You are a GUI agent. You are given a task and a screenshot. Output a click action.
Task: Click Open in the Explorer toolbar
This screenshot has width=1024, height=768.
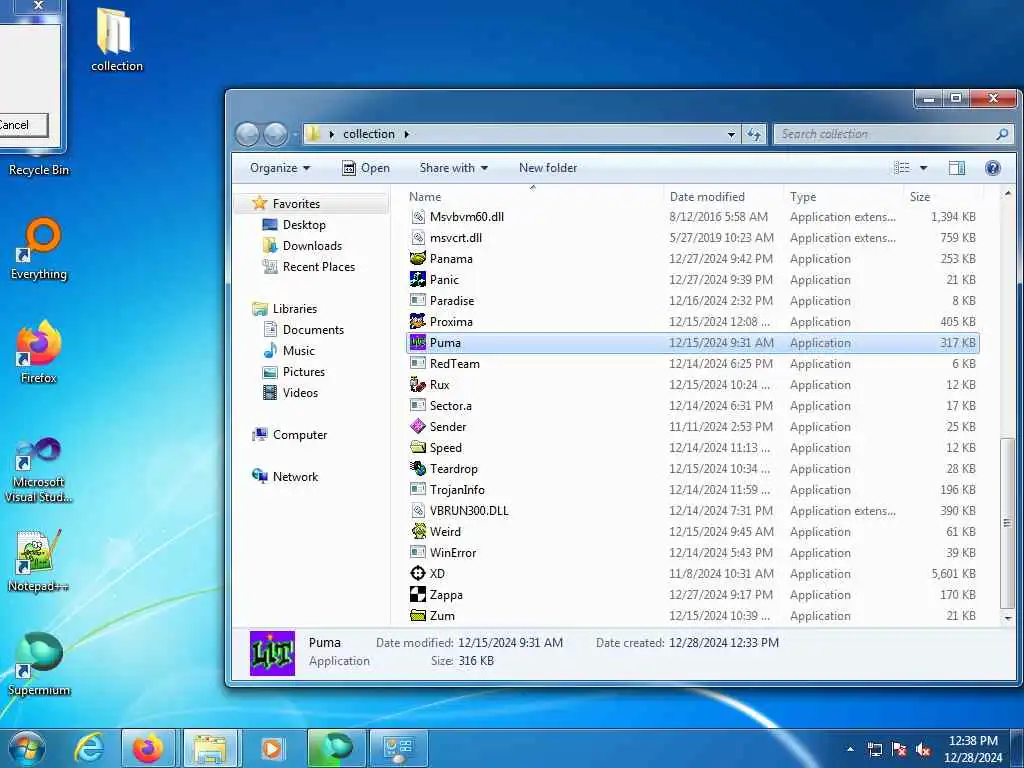(x=366, y=168)
